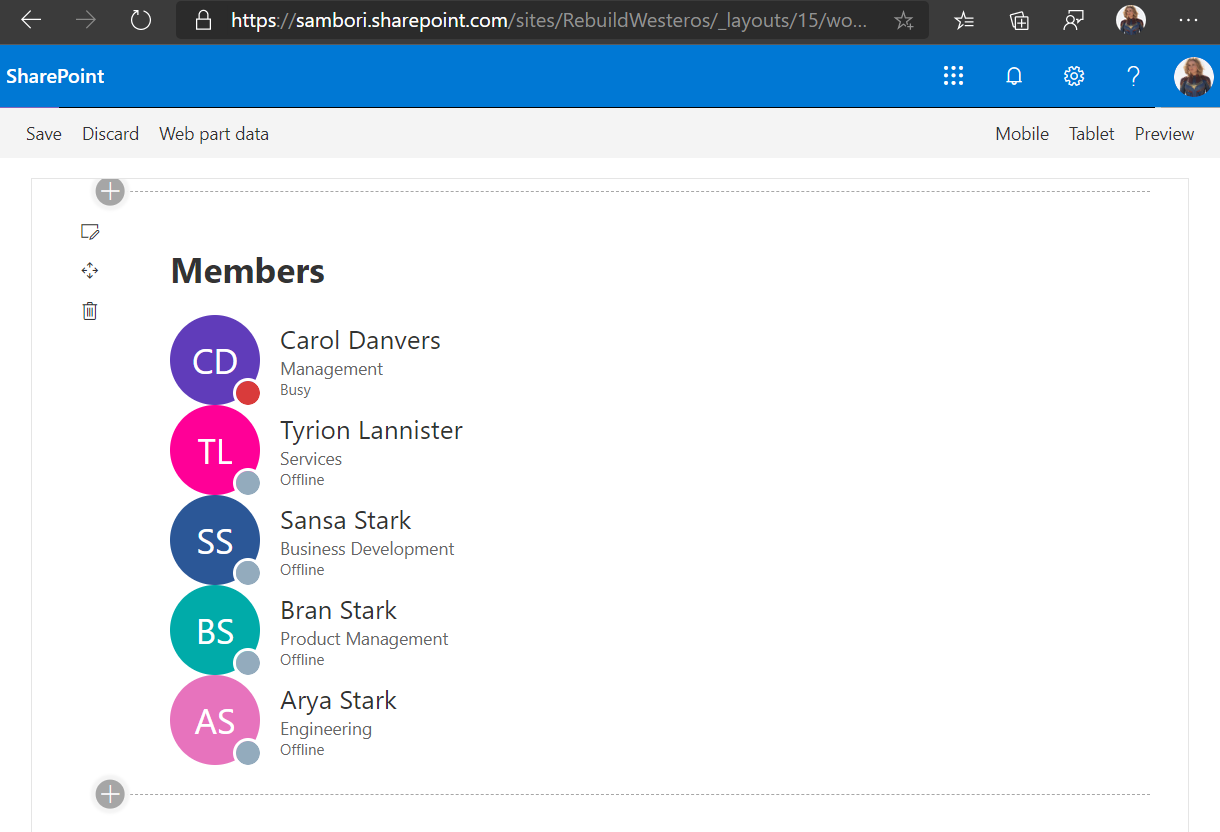This screenshot has width=1220, height=832.
Task: Click the move web part icon
Action: click(90, 271)
